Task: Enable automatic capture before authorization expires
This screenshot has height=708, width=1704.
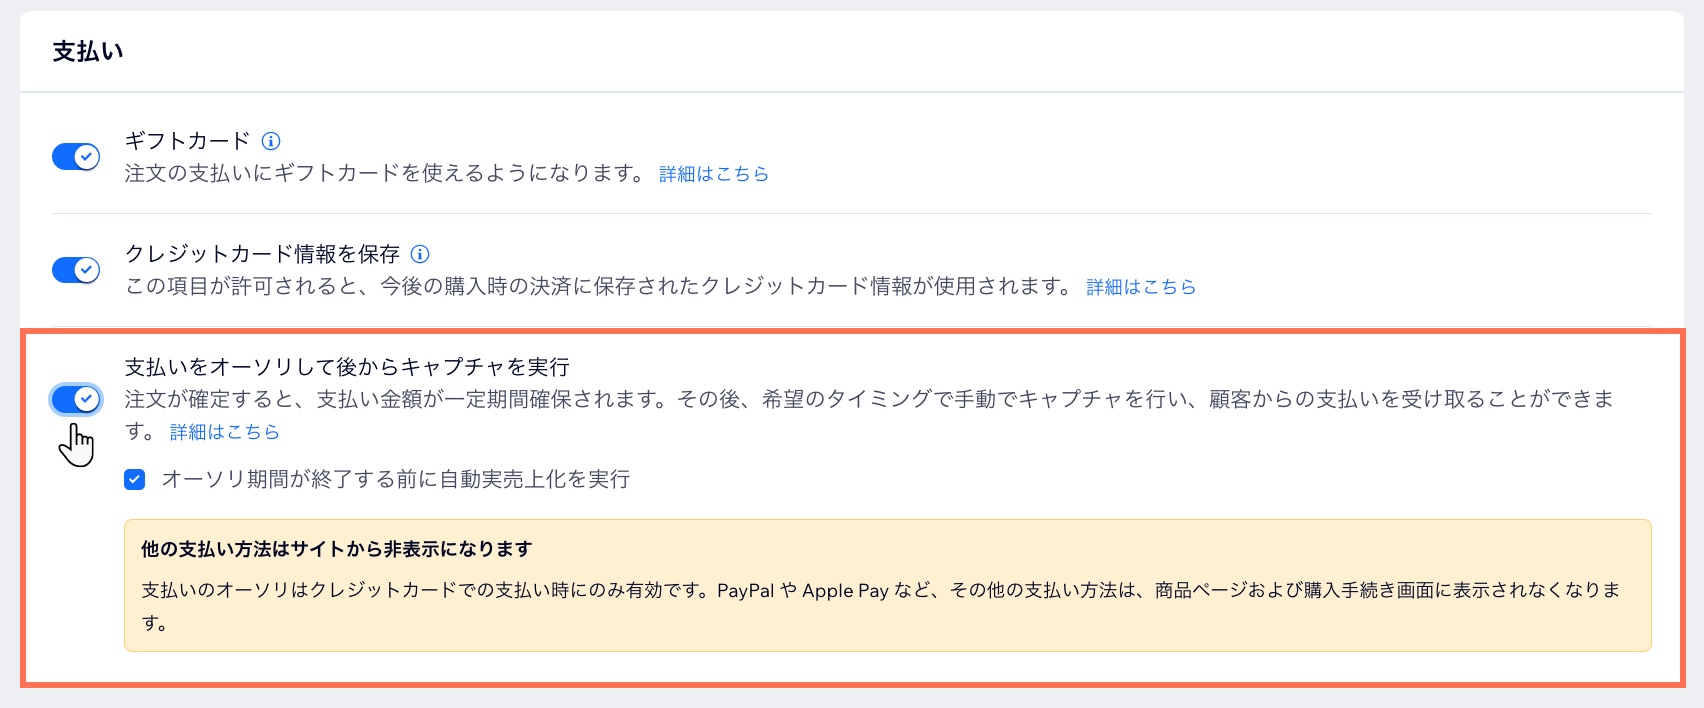Action: point(135,480)
